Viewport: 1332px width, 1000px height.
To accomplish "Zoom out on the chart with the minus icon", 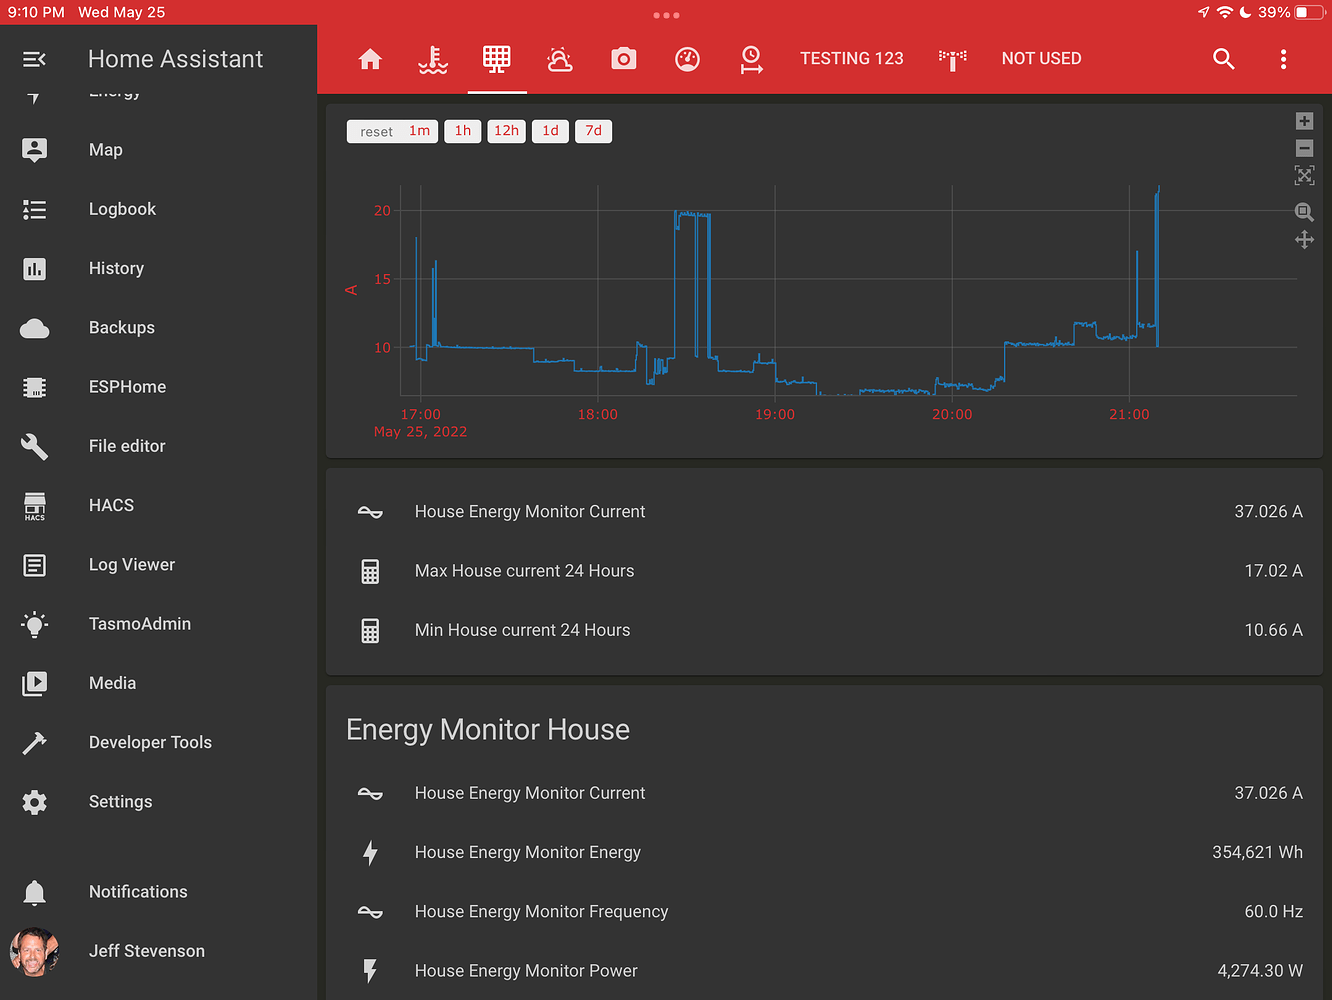I will click(x=1304, y=148).
